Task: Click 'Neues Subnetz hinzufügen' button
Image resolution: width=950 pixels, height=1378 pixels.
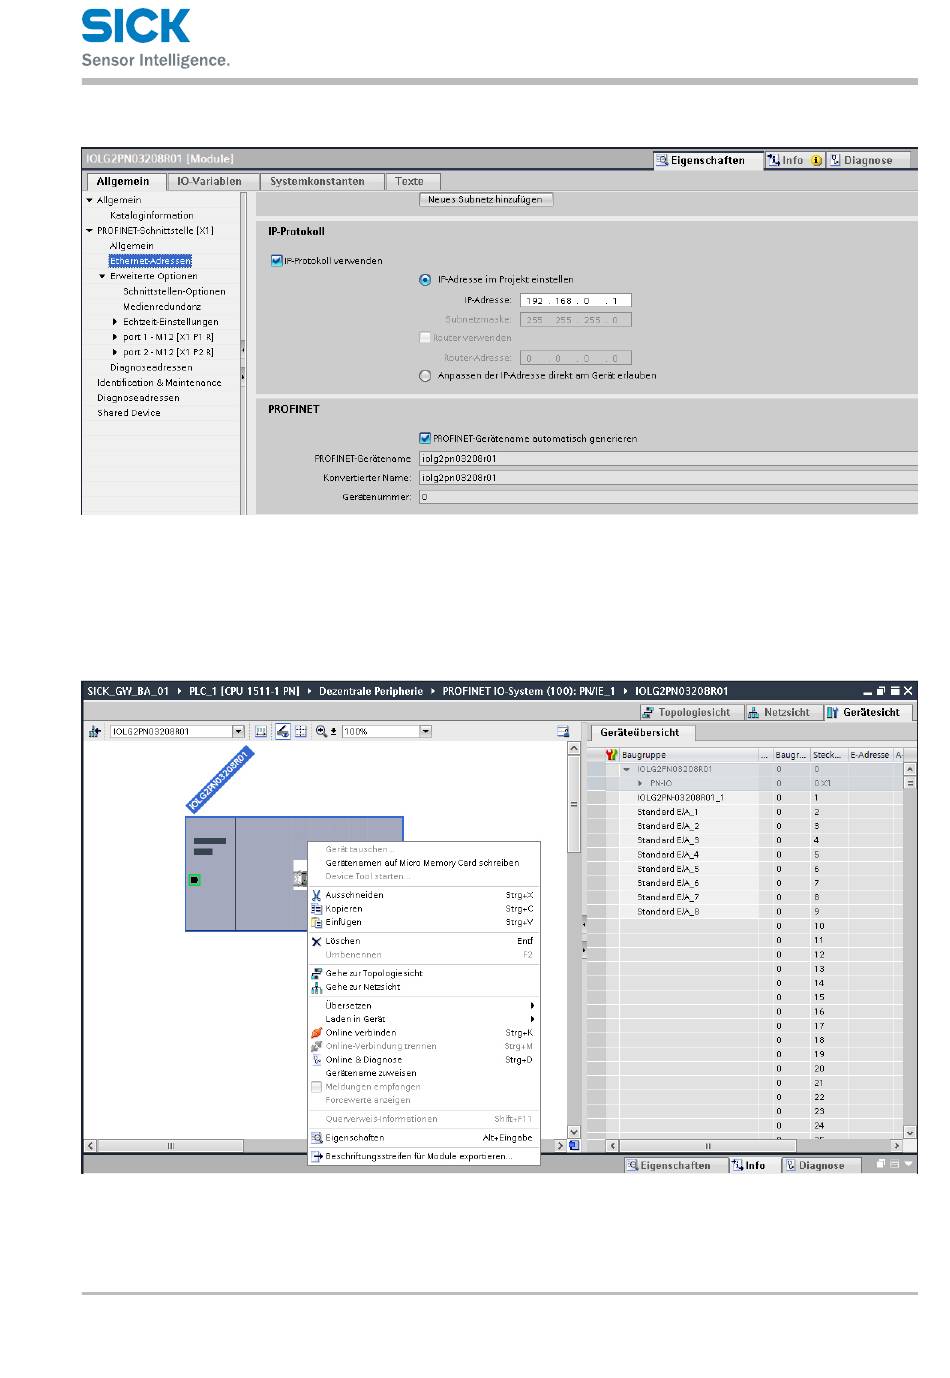Action: 486,200
